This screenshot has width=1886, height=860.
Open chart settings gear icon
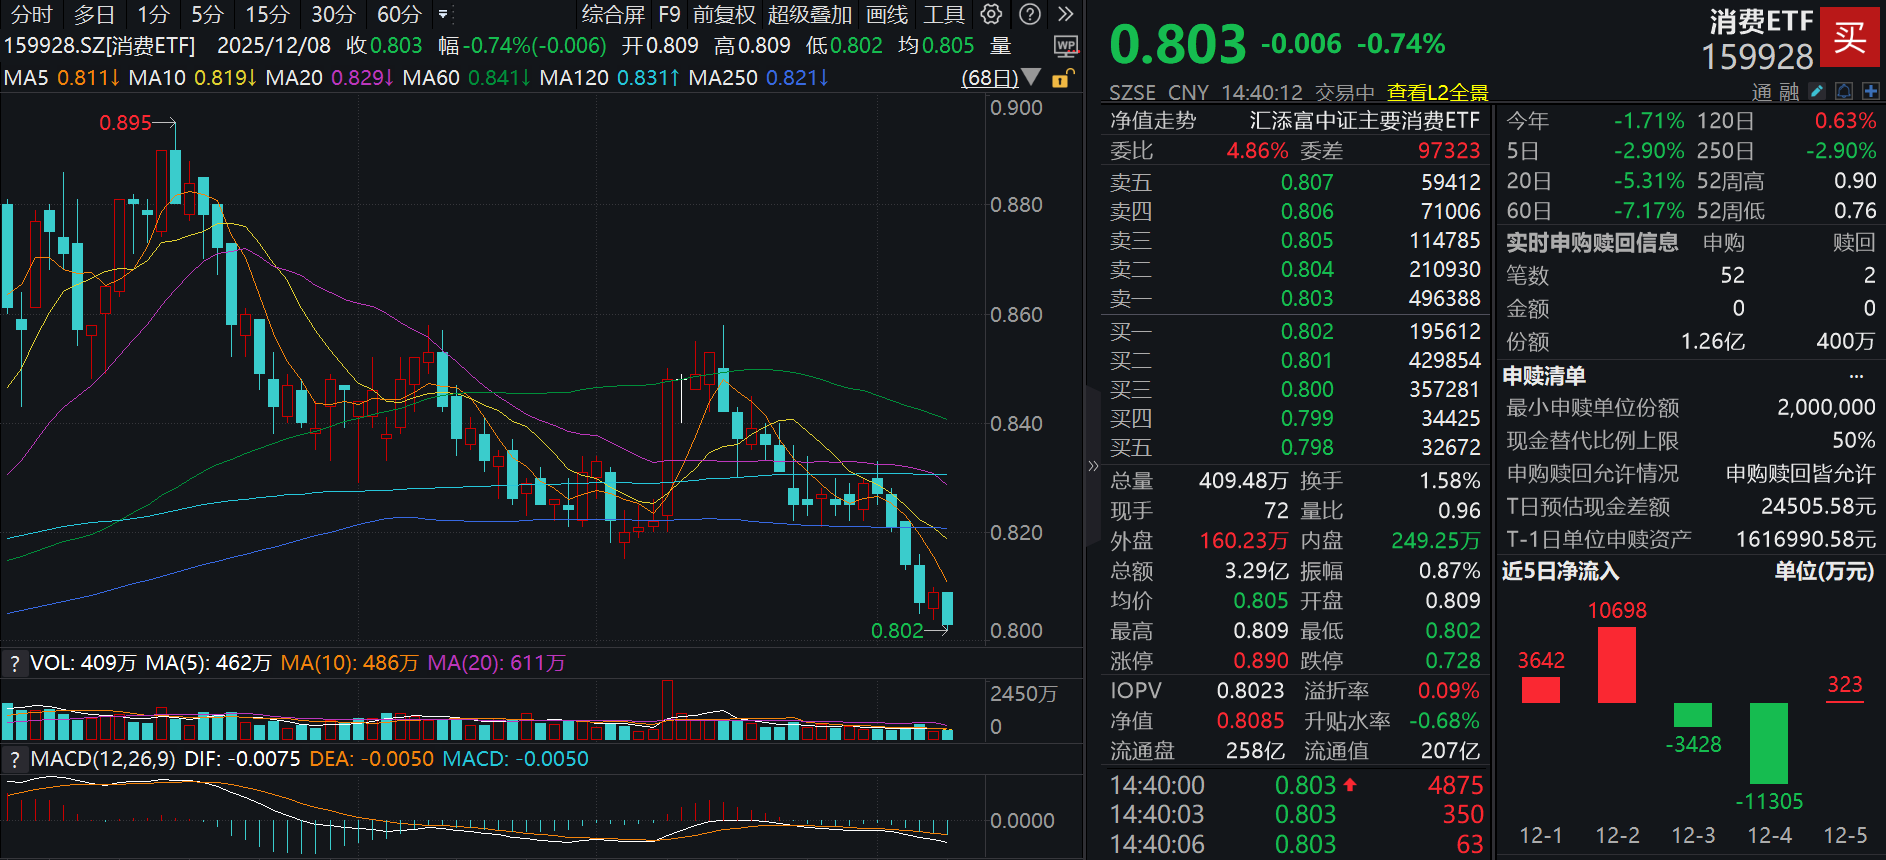tap(991, 14)
